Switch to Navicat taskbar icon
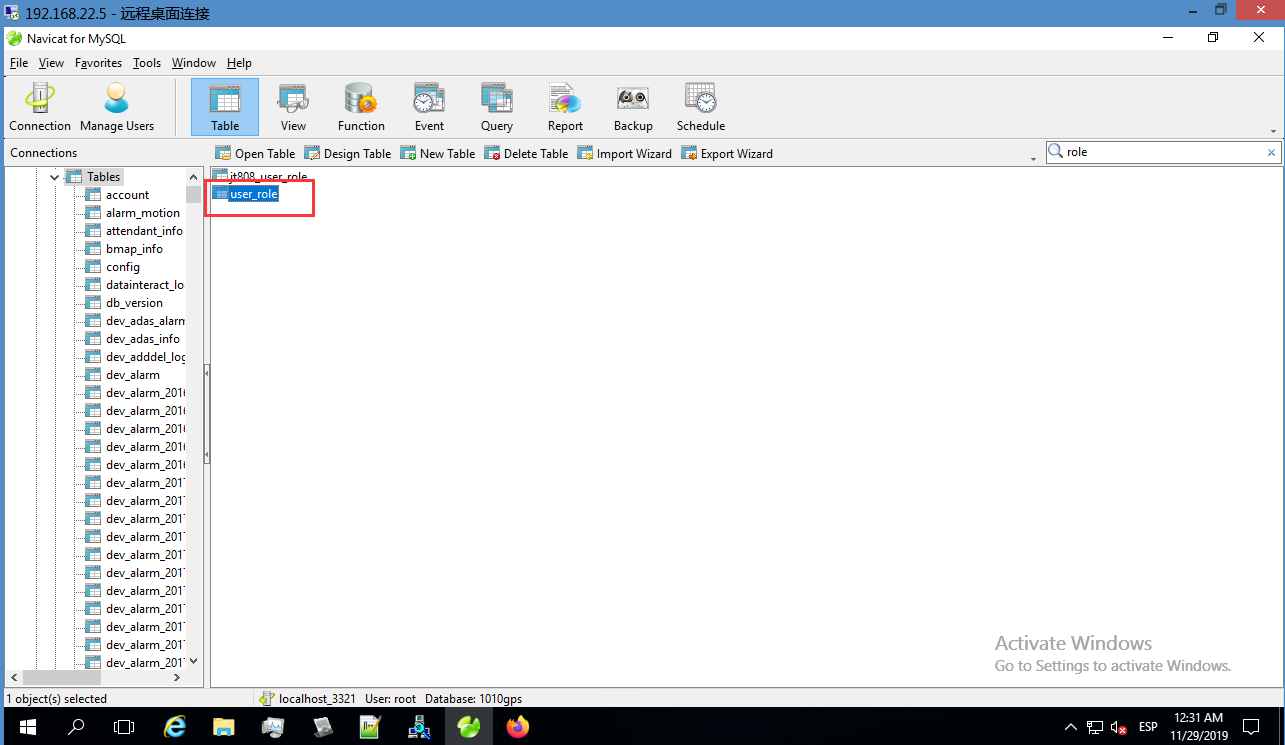Screen dimensions: 1285x745 468,727
